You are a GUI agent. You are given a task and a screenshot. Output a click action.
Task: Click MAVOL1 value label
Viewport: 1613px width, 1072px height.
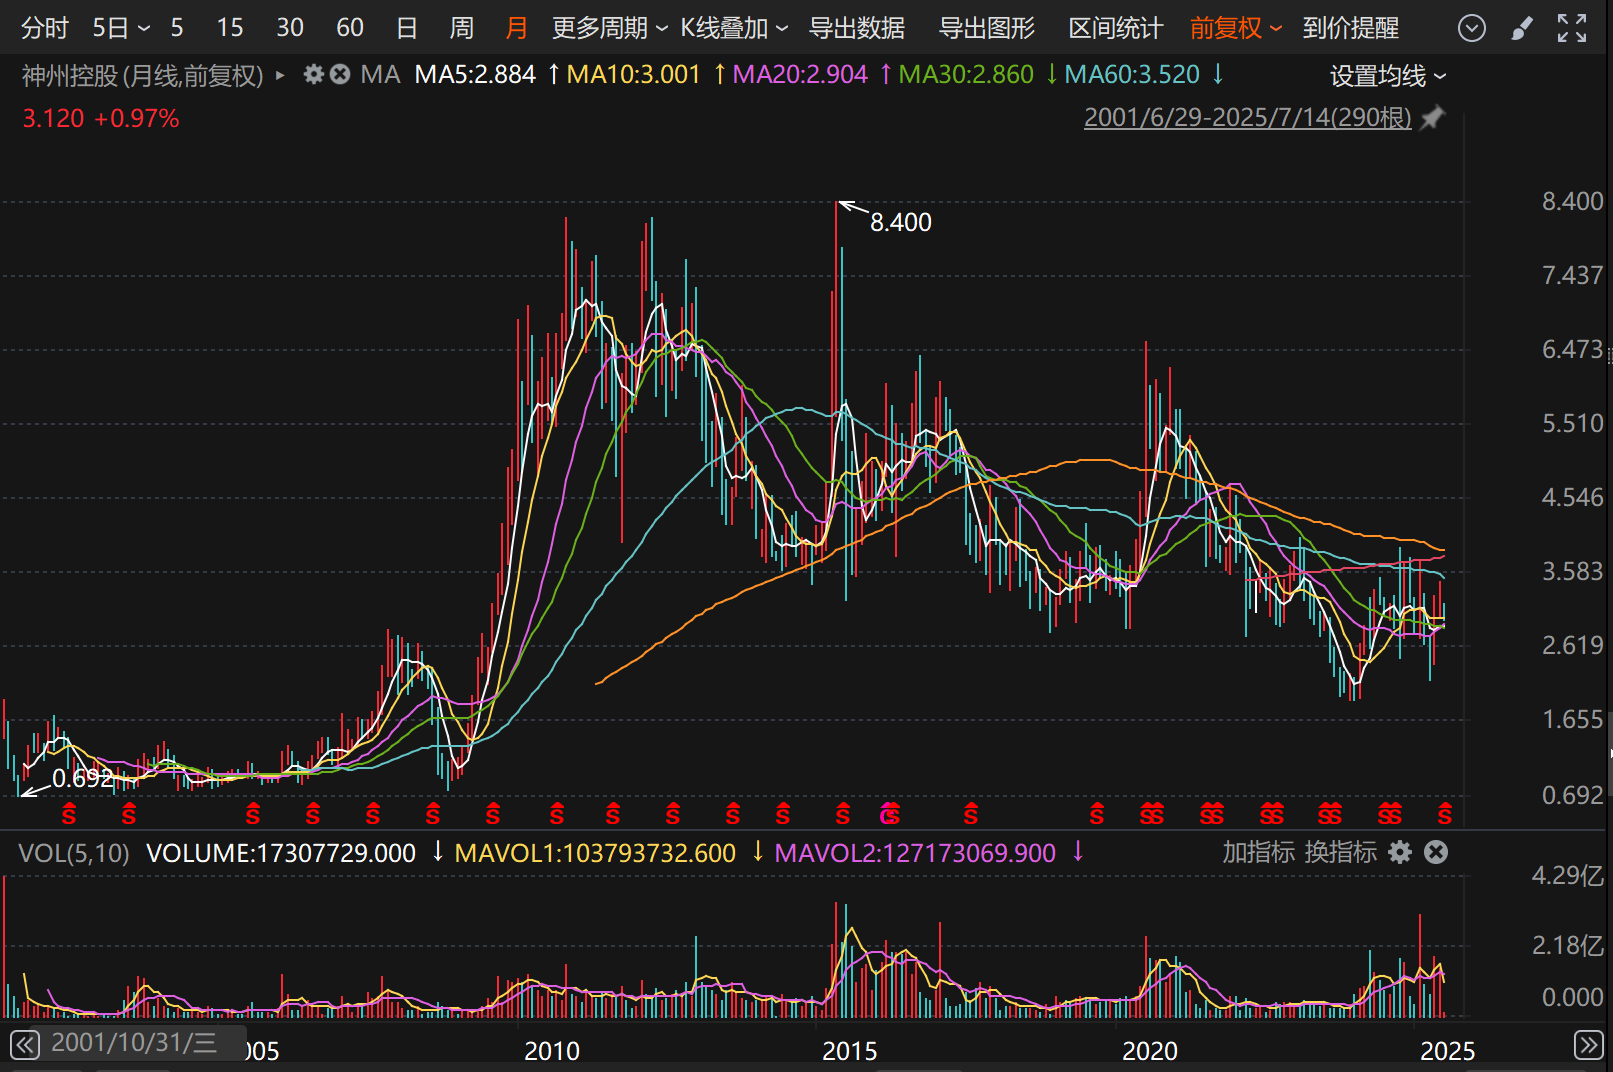click(595, 853)
